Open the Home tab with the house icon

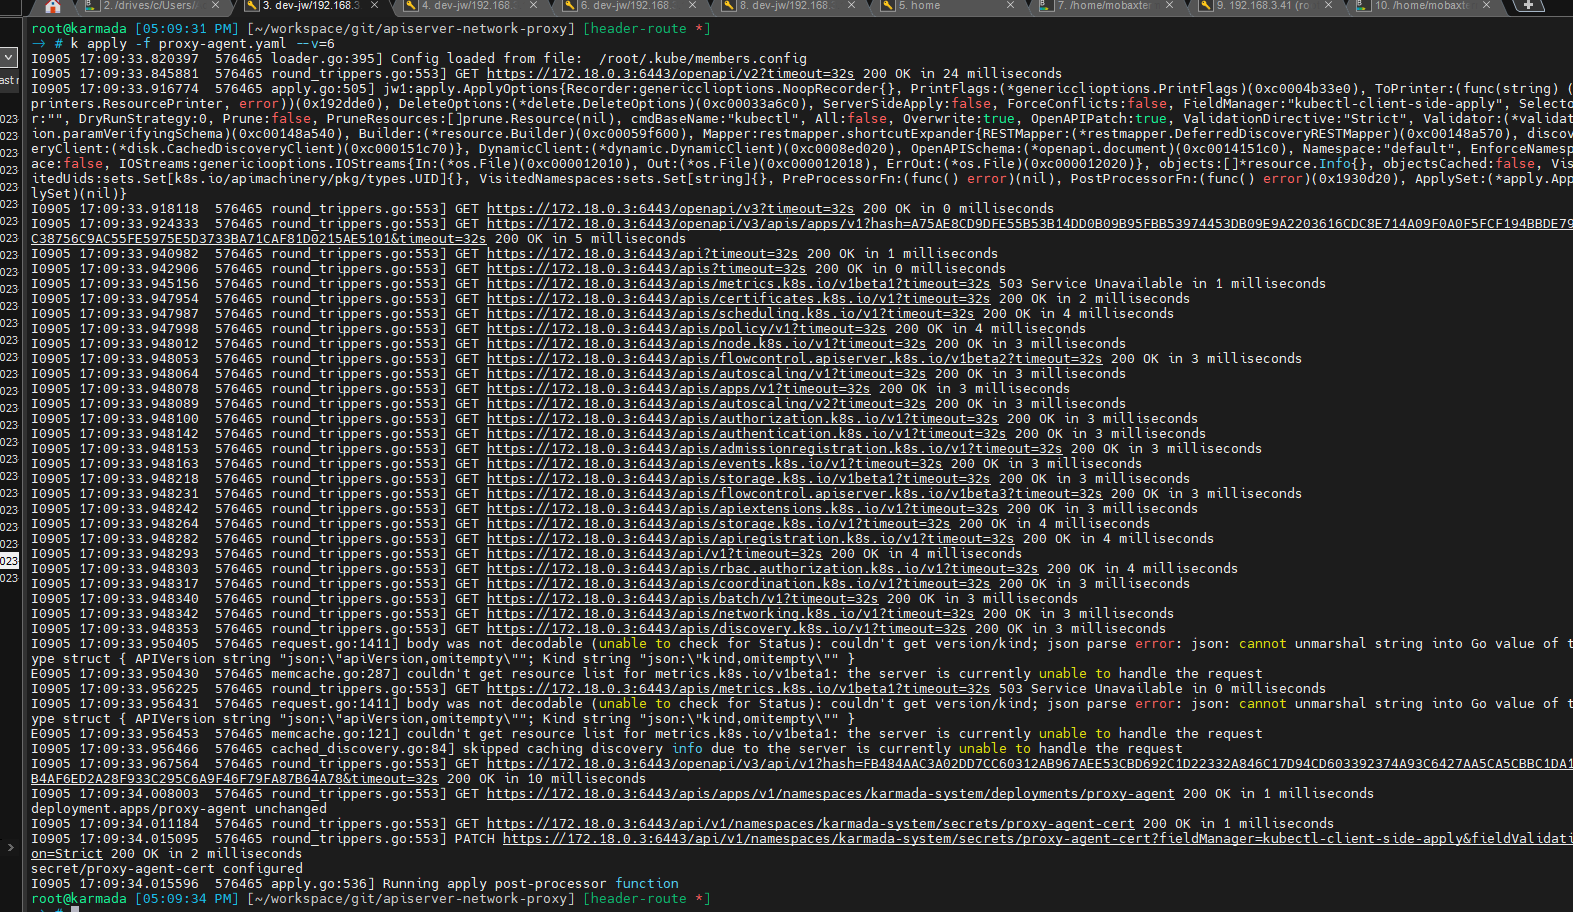(x=53, y=6)
